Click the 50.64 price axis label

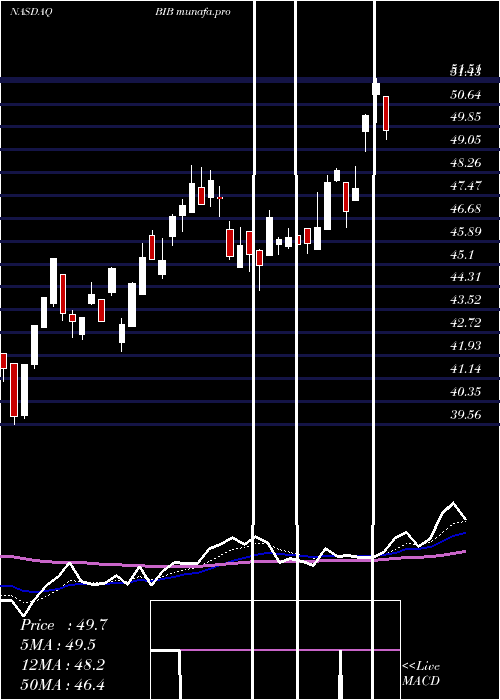point(466,95)
